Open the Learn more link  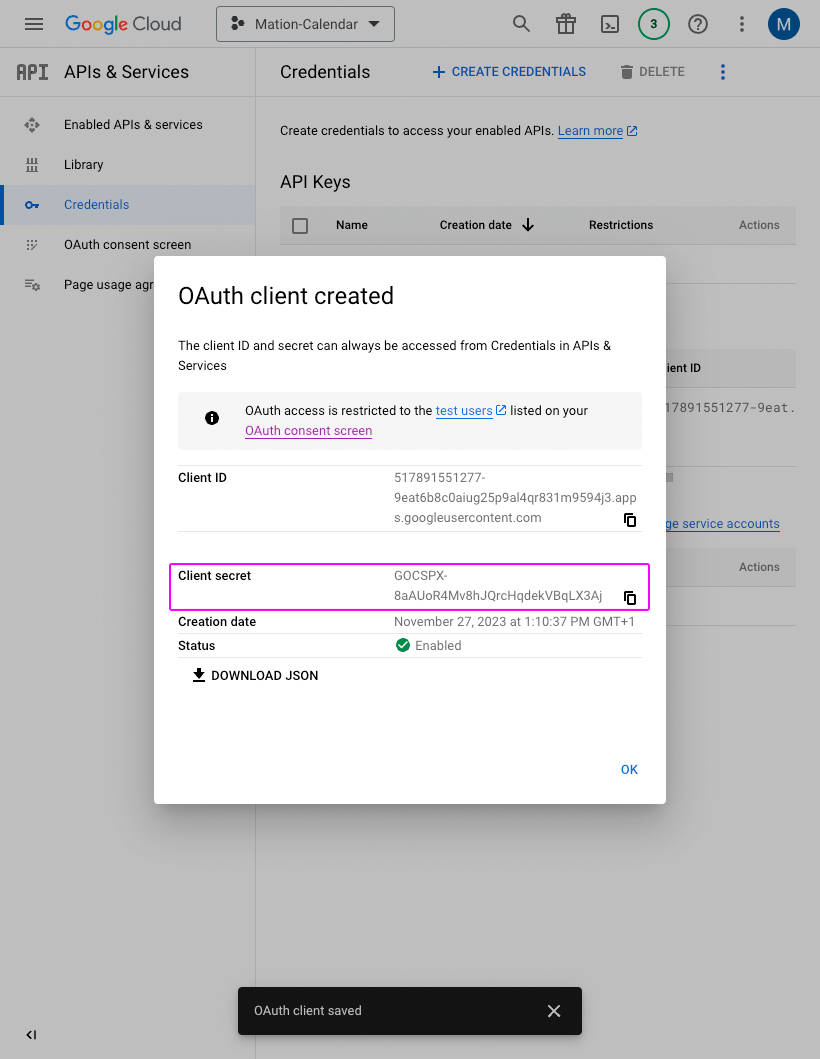click(x=598, y=130)
